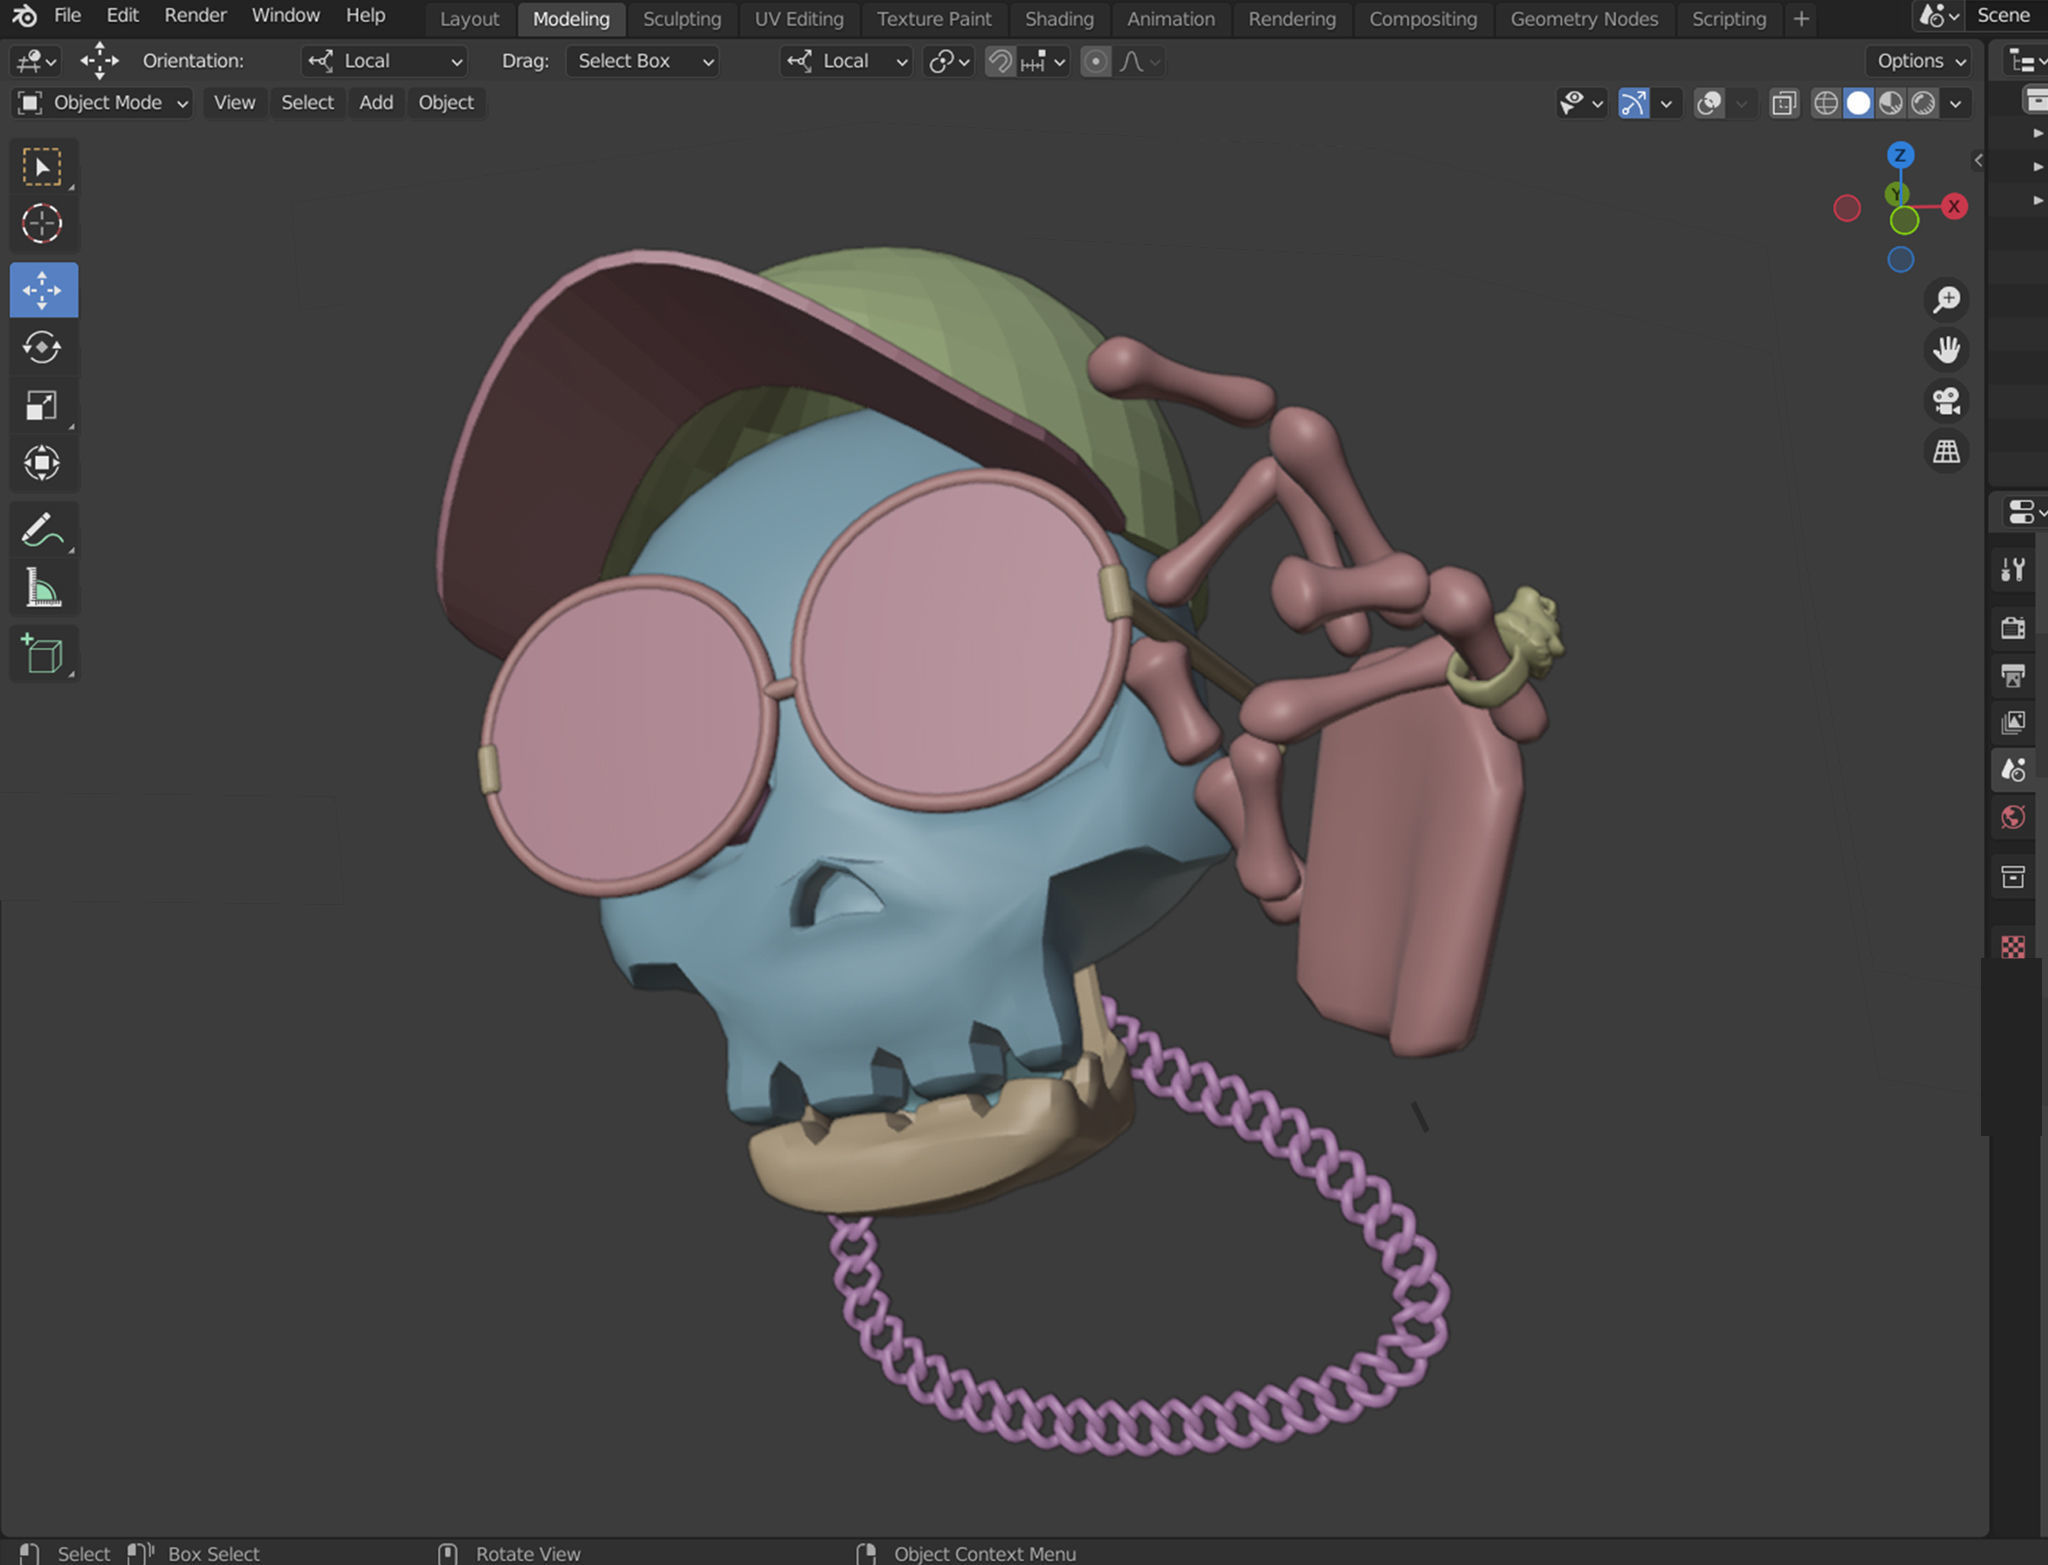This screenshot has width=2048, height=1565.
Task: Open the Tool properties tab icon
Action: [2013, 569]
